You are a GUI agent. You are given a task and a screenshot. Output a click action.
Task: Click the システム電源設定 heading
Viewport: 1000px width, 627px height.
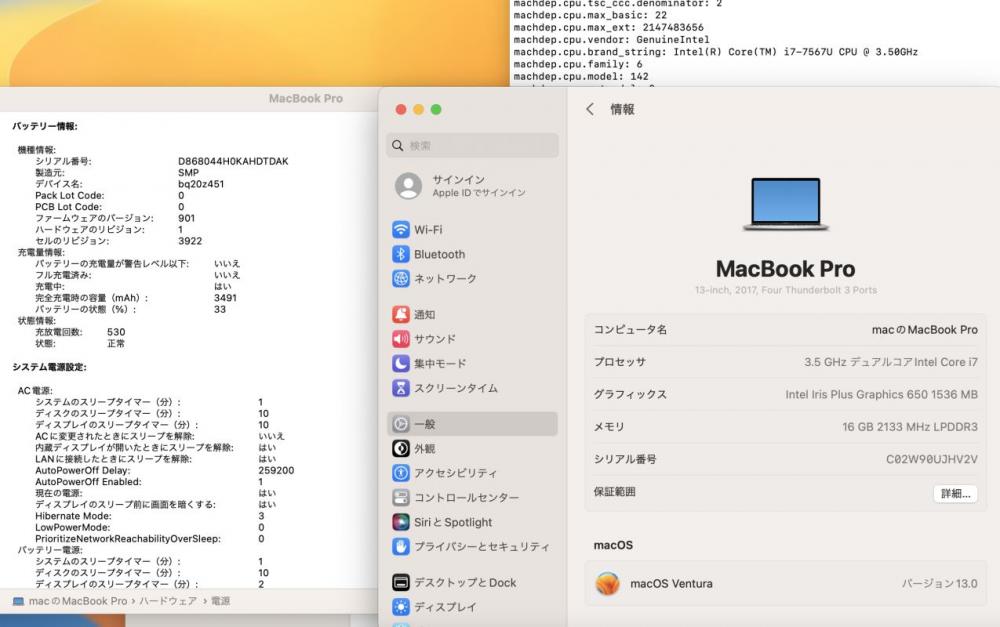pyautogui.click(x=49, y=367)
